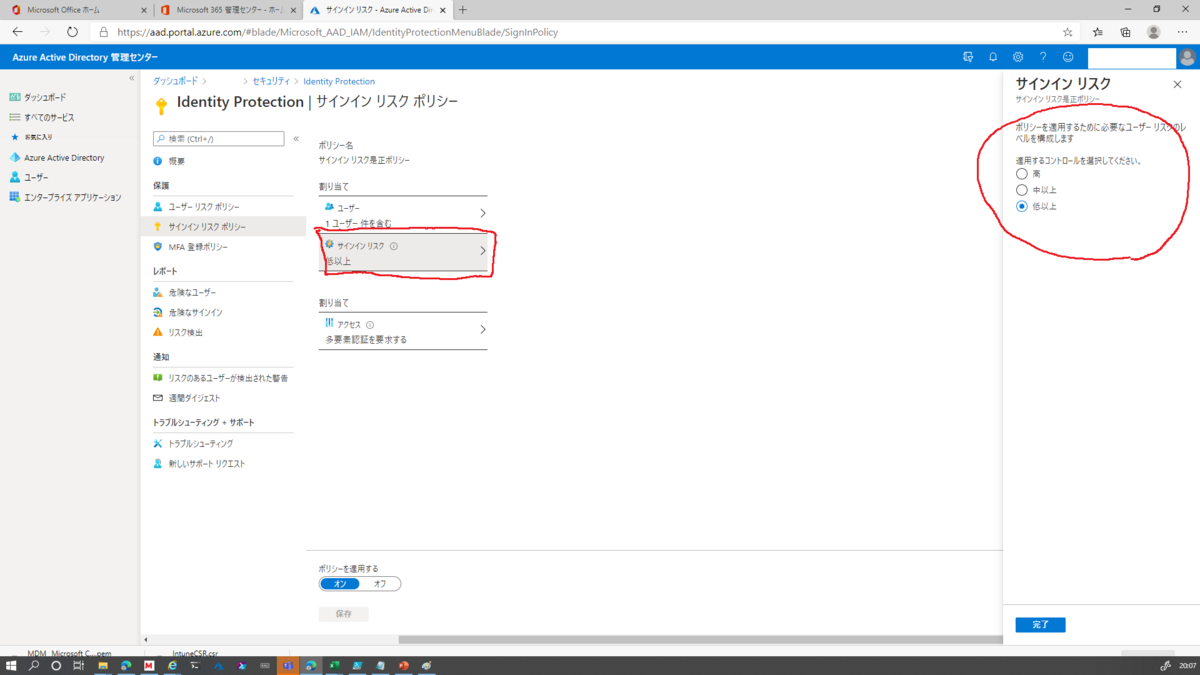Viewport: 1200px width, 675px height.
Task: Open Task View on the taskbar
Action: [78, 665]
